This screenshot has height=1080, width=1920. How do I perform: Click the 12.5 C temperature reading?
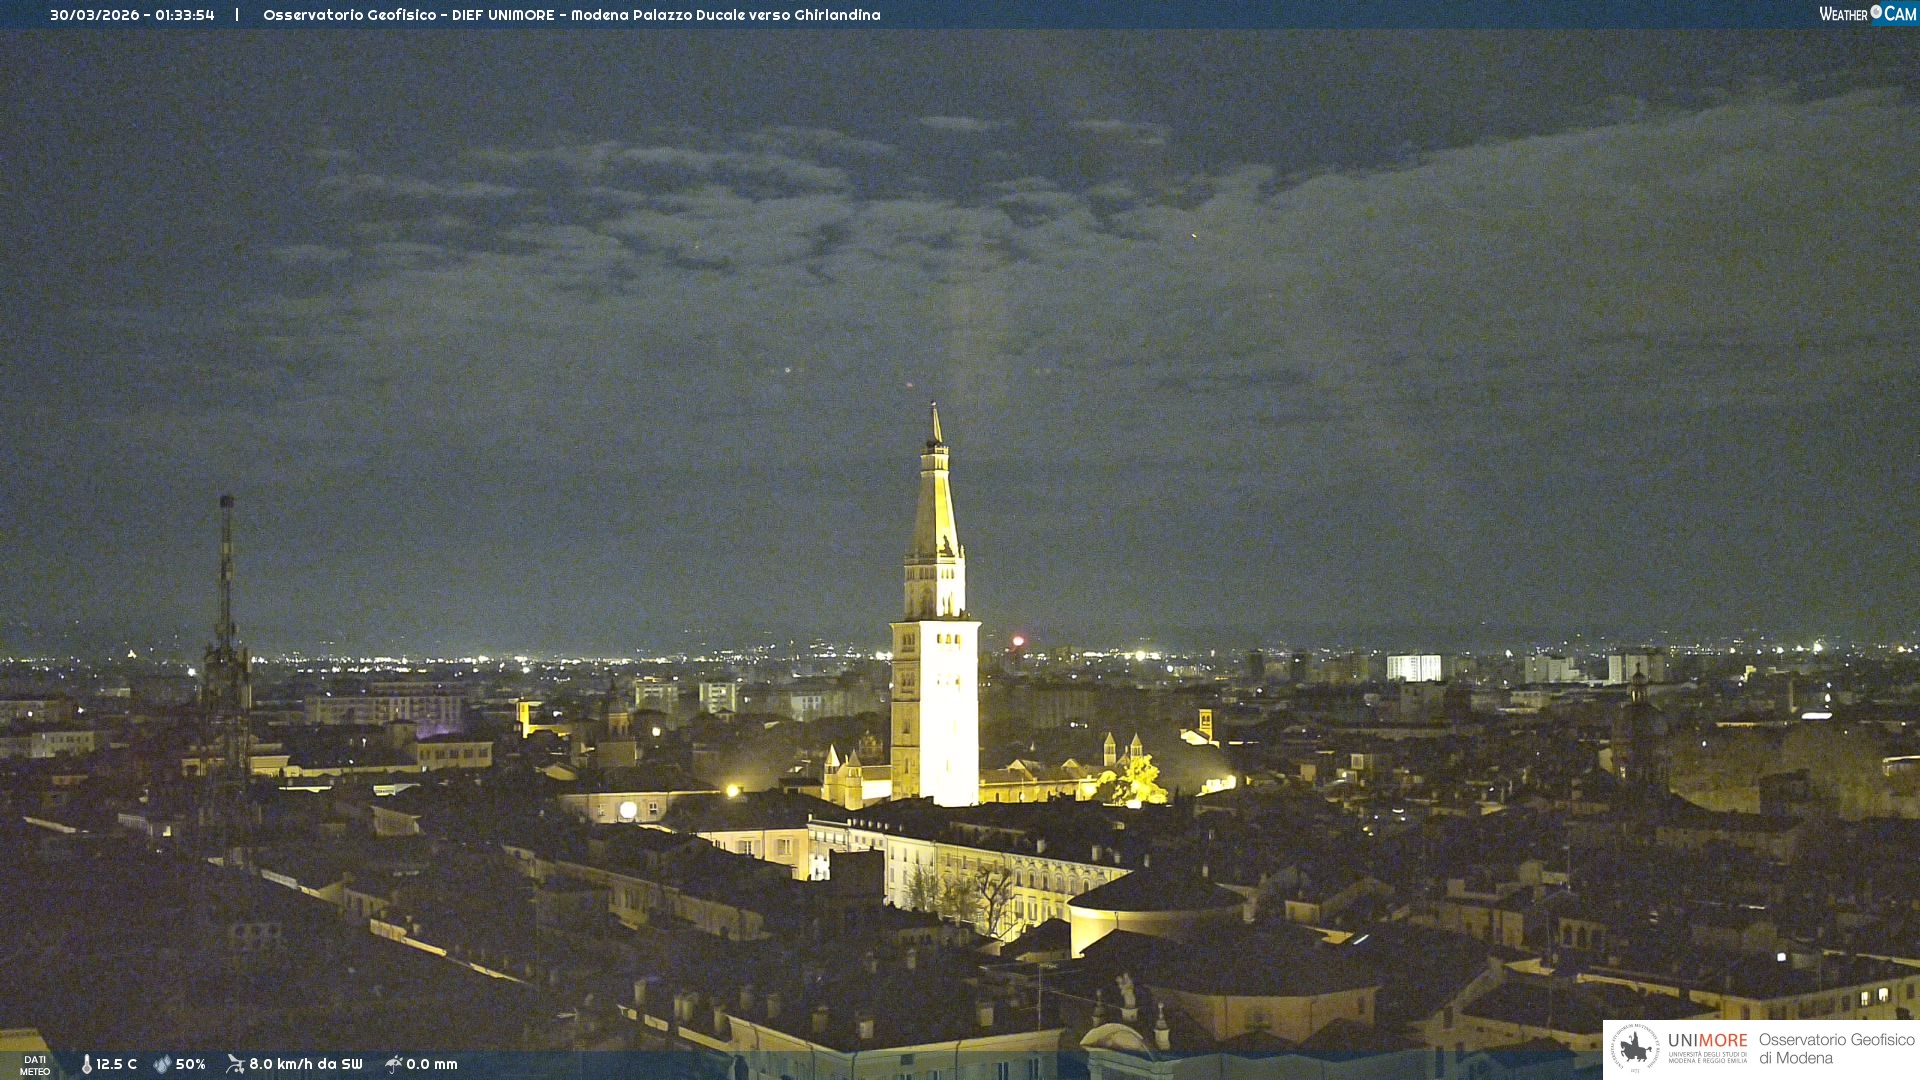[117, 1064]
